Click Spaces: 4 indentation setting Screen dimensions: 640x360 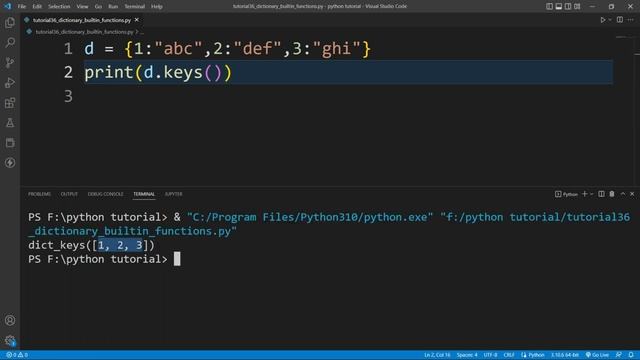[x=467, y=355]
